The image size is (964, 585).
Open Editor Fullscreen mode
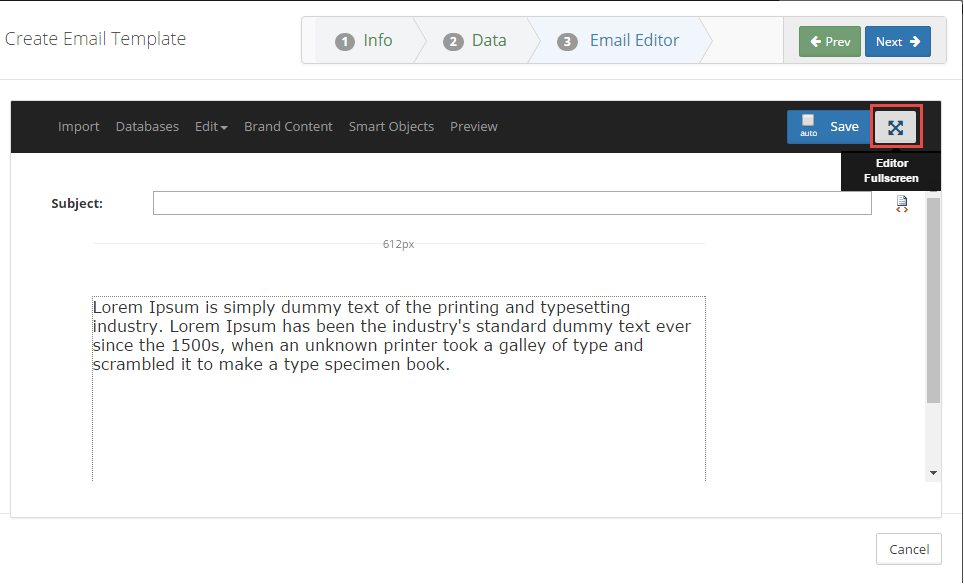click(x=895, y=127)
